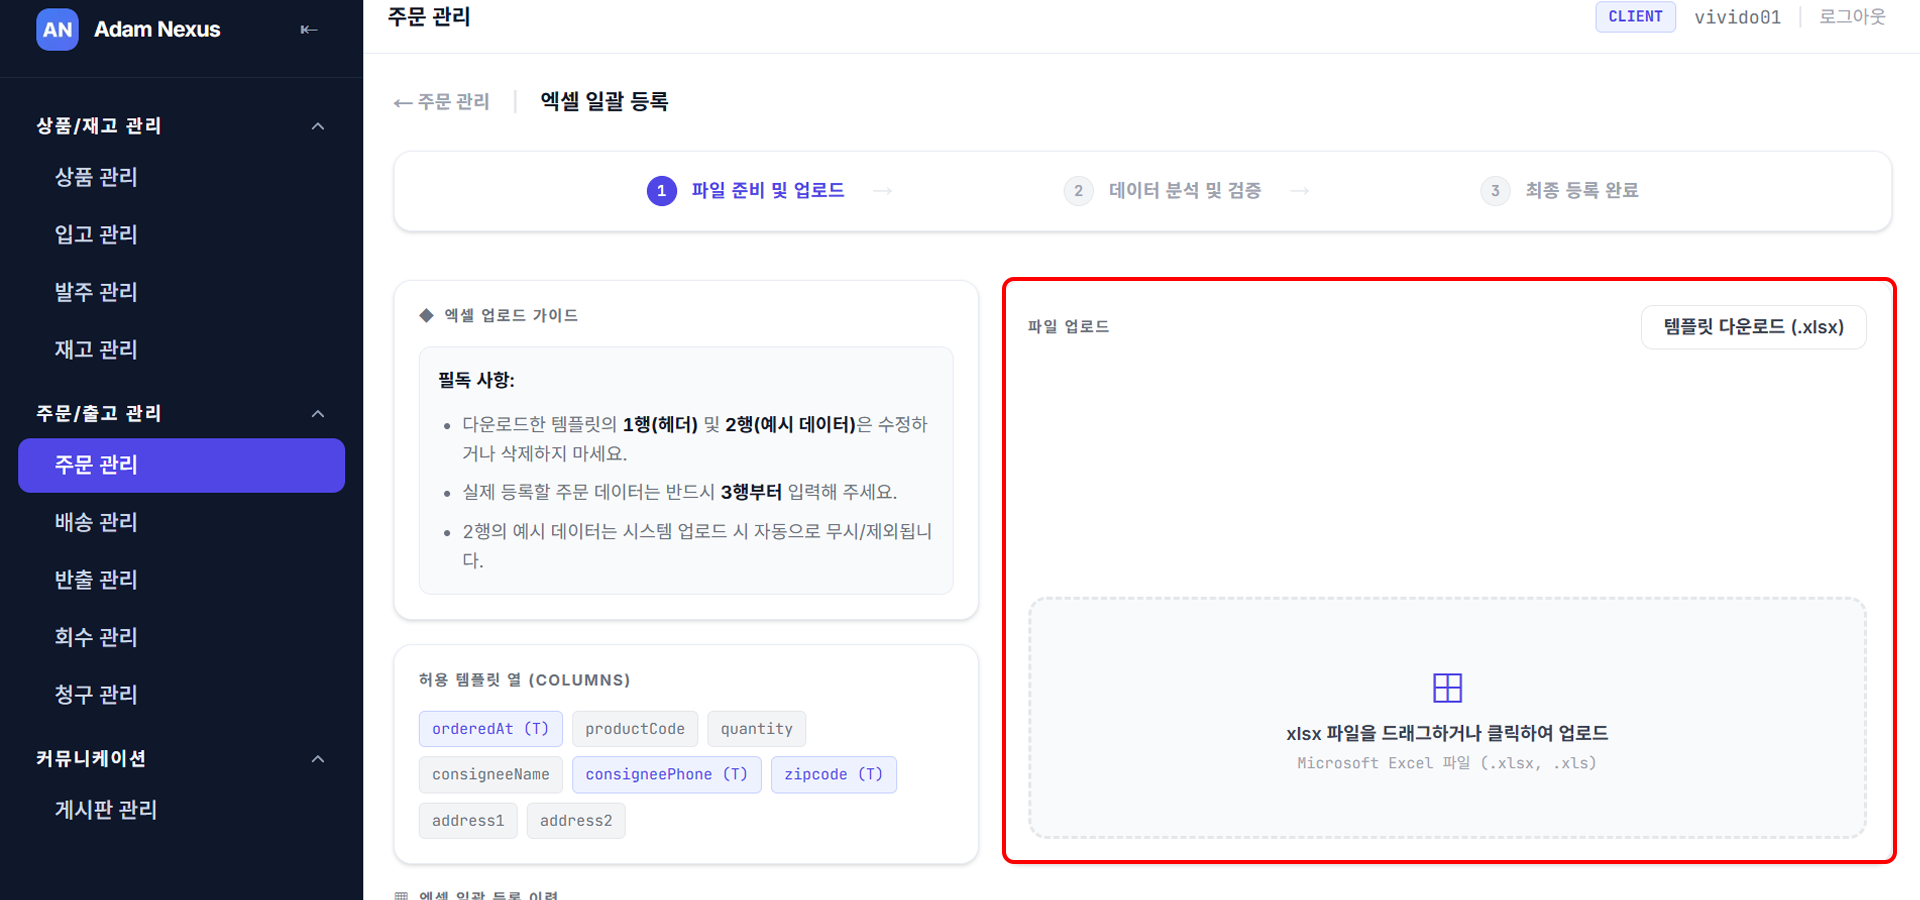Image resolution: width=1920 pixels, height=900 pixels.
Task: Click the address2 column tag
Action: point(576,821)
